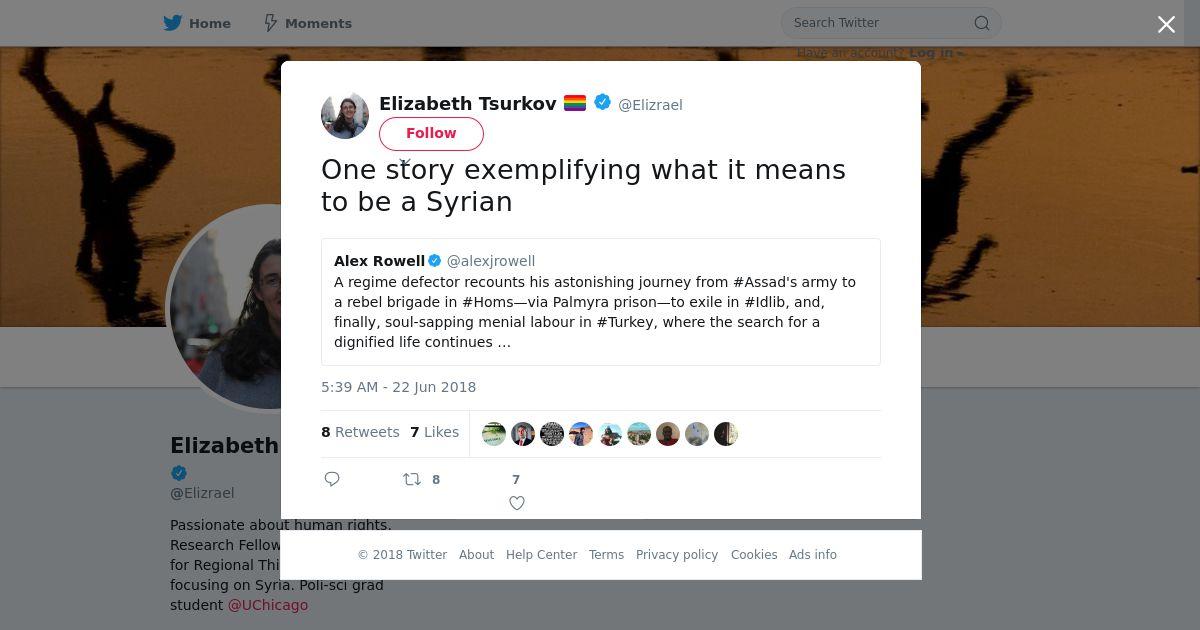Open the first liker's avatar
1200x630 pixels.
494,434
